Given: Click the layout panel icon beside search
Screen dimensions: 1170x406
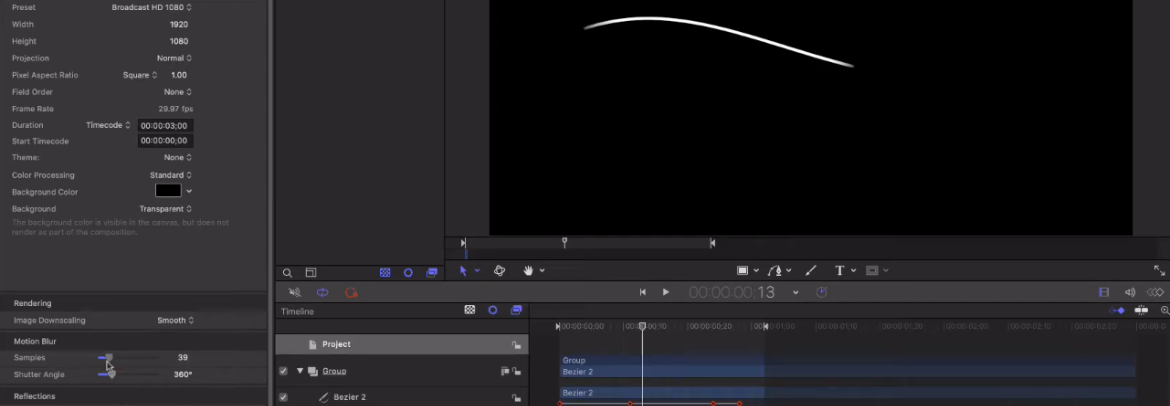Looking at the screenshot, I should [311, 273].
